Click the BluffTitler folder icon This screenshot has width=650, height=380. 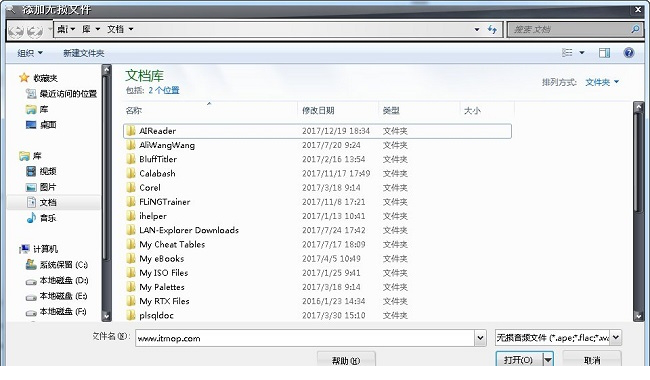[131, 159]
